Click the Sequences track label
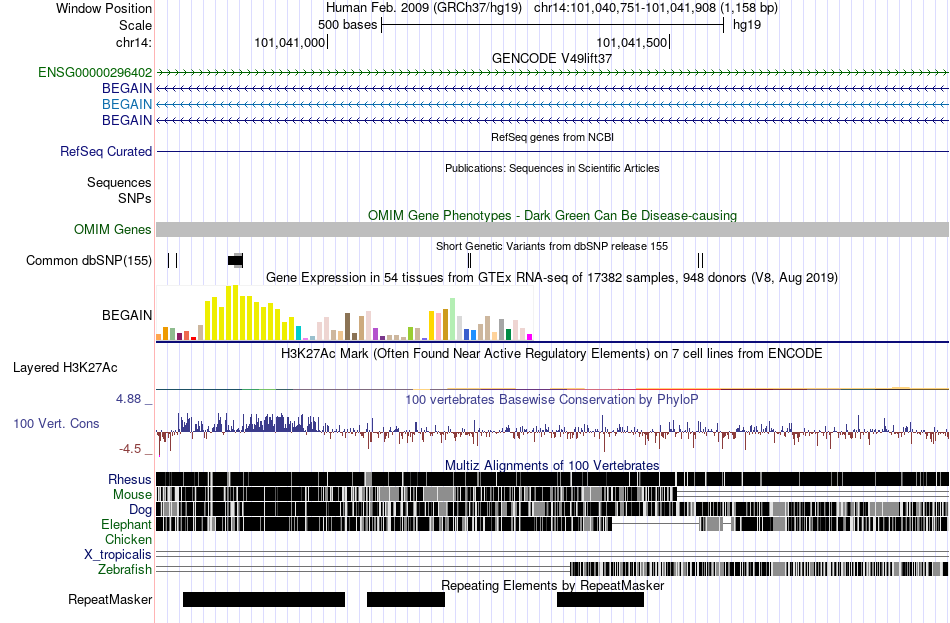Image resolution: width=950 pixels, height=623 pixels. [119, 182]
